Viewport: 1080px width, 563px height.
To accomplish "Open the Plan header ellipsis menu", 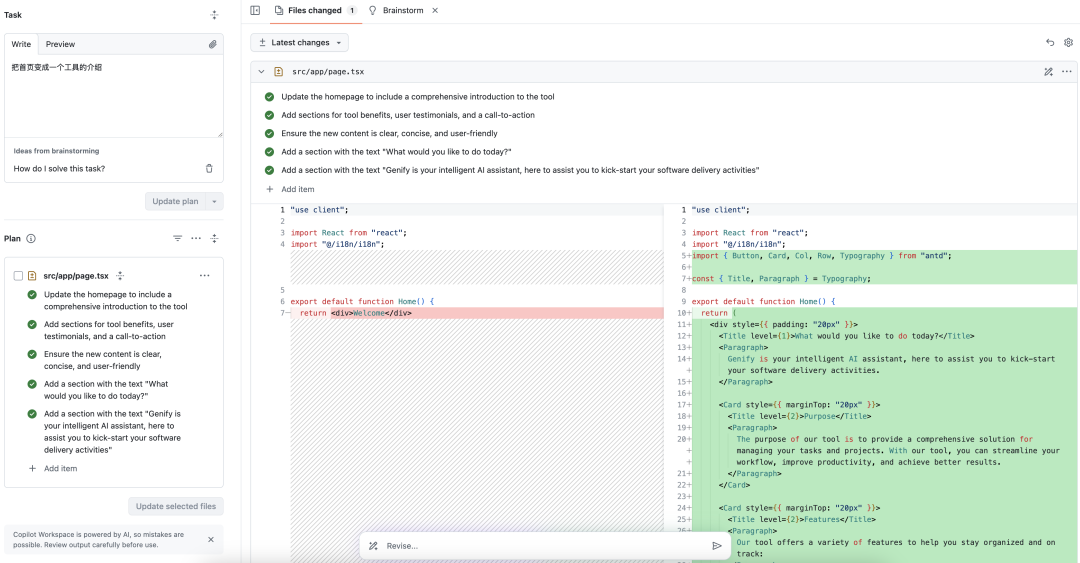I will (196, 238).
